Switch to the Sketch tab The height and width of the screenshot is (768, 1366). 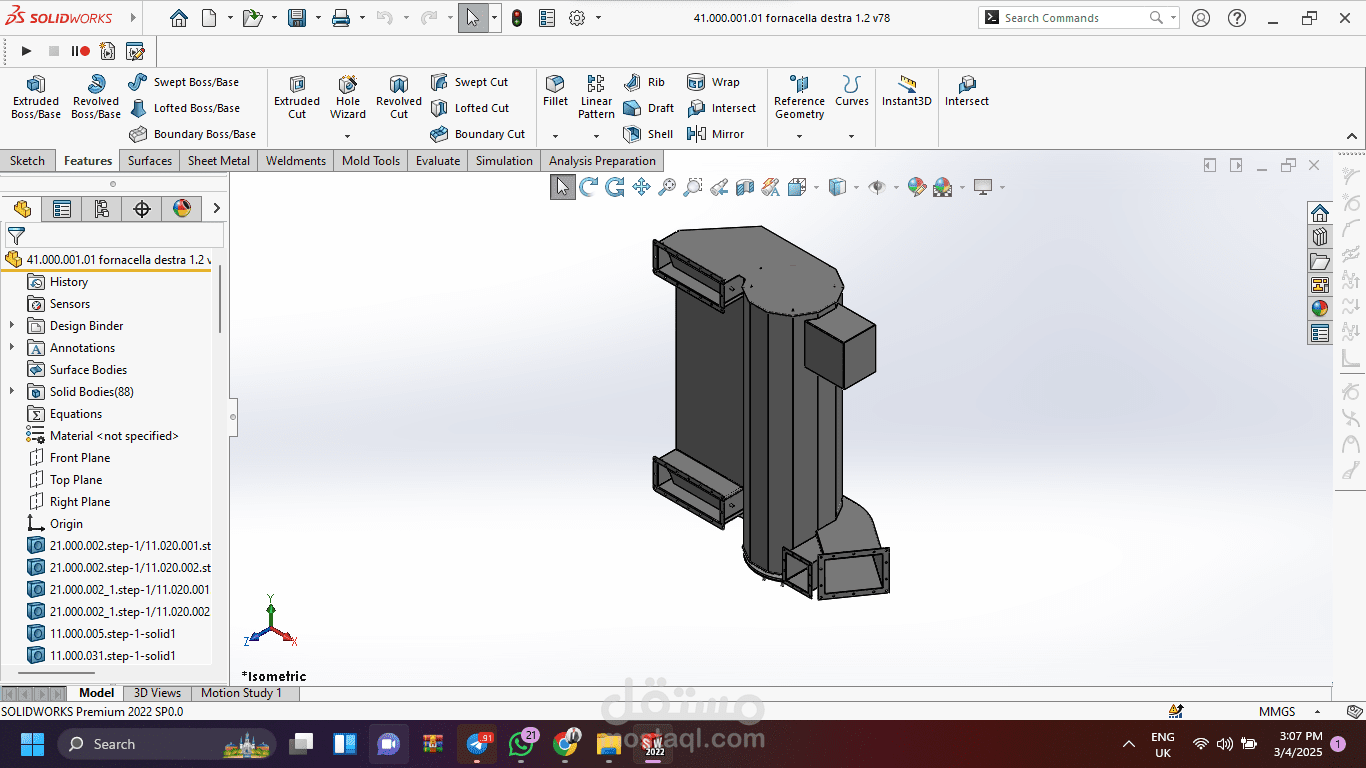27,161
